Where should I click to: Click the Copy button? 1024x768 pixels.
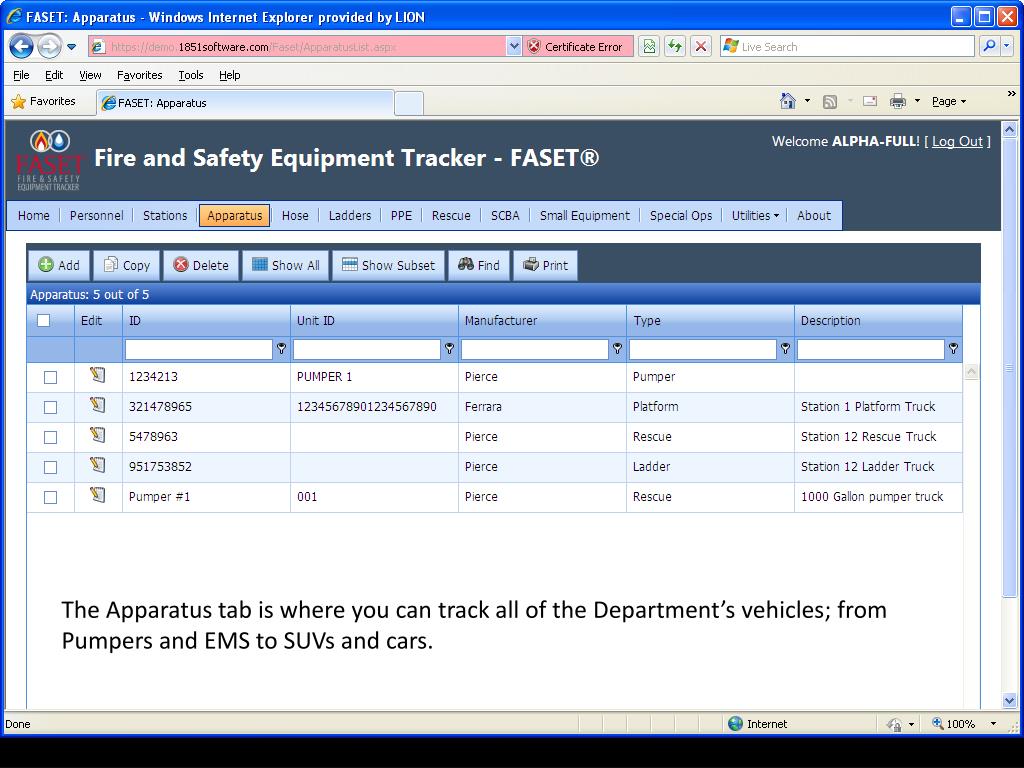[127, 265]
